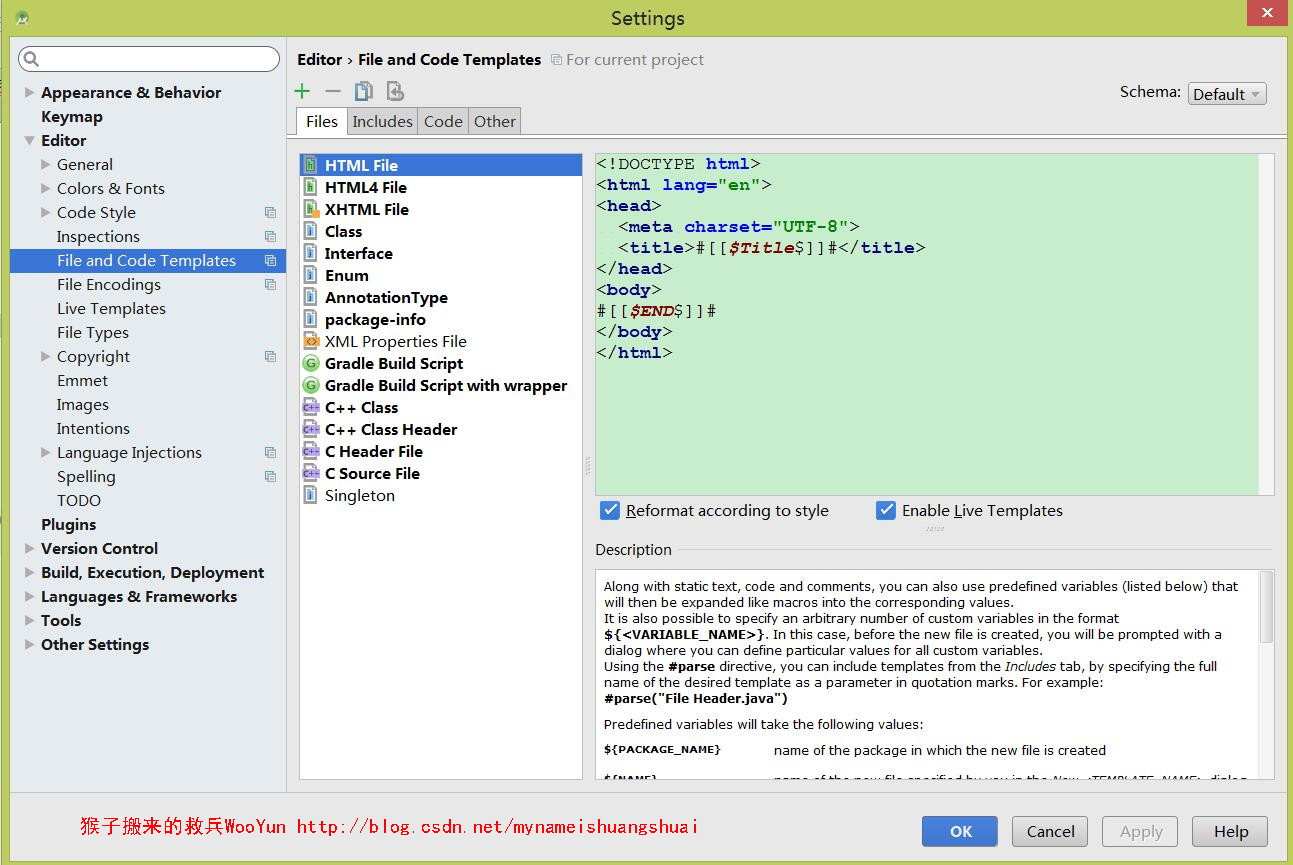1293x865 pixels.
Task: Select the XML Properties File icon
Action: (x=311, y=342)
